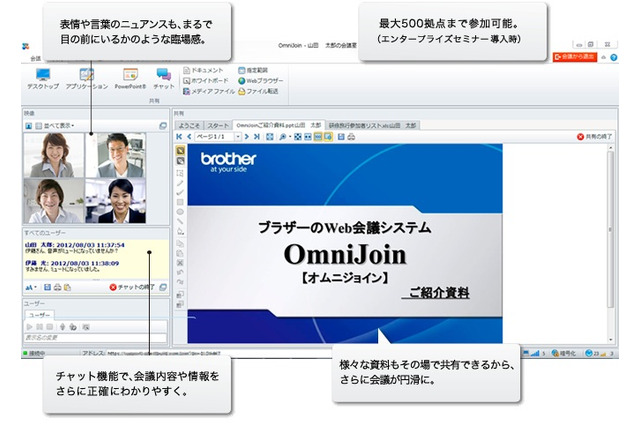Copy the chat contents
The width and height of the screenshot is (640, 426).
point(67,287)
